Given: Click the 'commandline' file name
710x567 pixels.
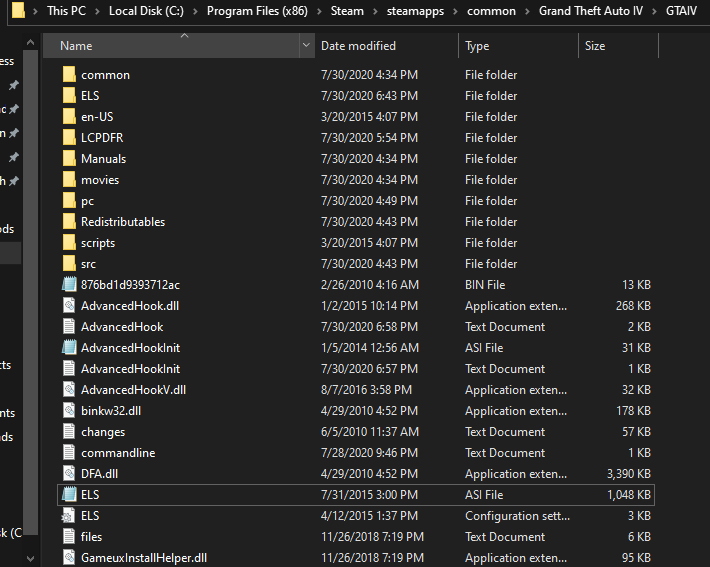Looking at the screenshot, I should click(x=118, y=452).
